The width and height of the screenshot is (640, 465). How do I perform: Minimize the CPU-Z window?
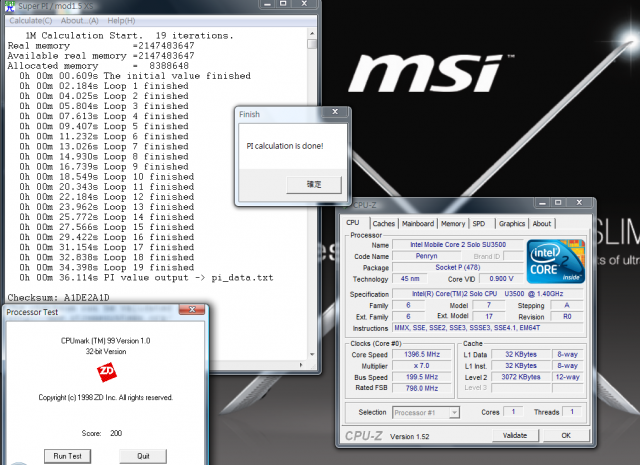542,202
